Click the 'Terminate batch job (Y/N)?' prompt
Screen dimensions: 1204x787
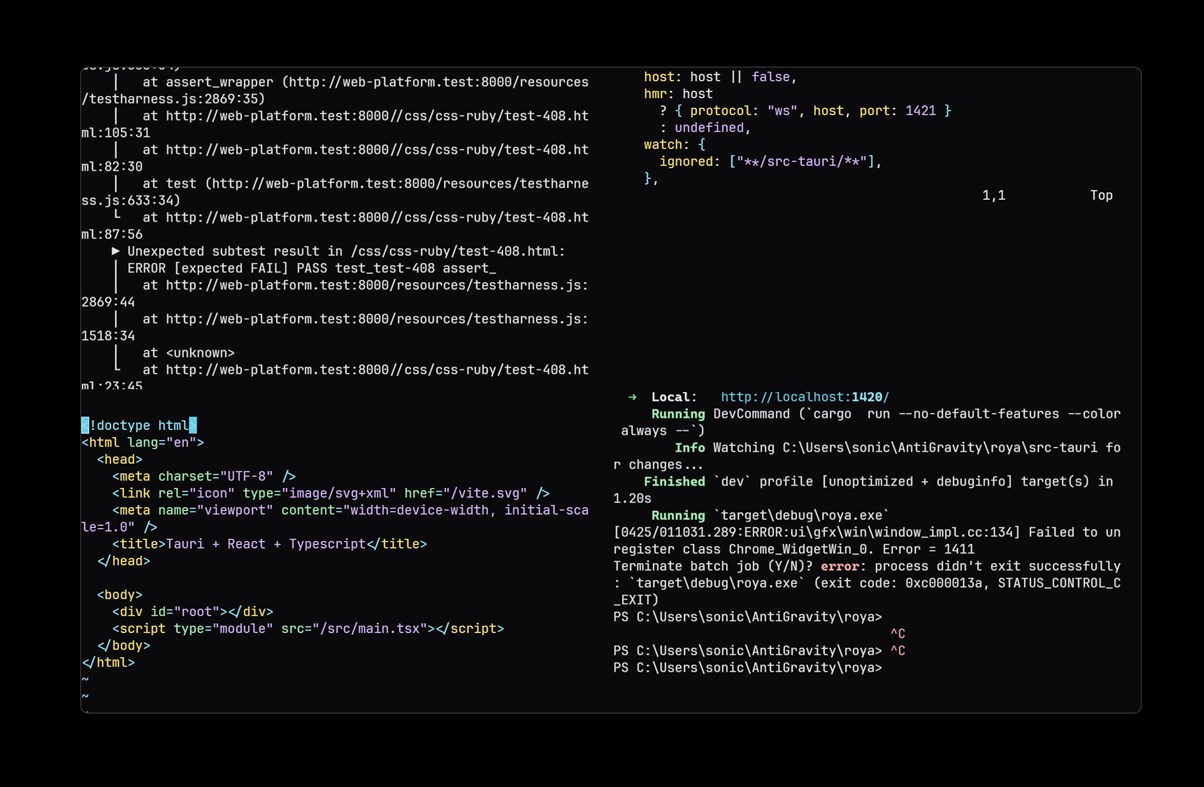pos(713,567)
